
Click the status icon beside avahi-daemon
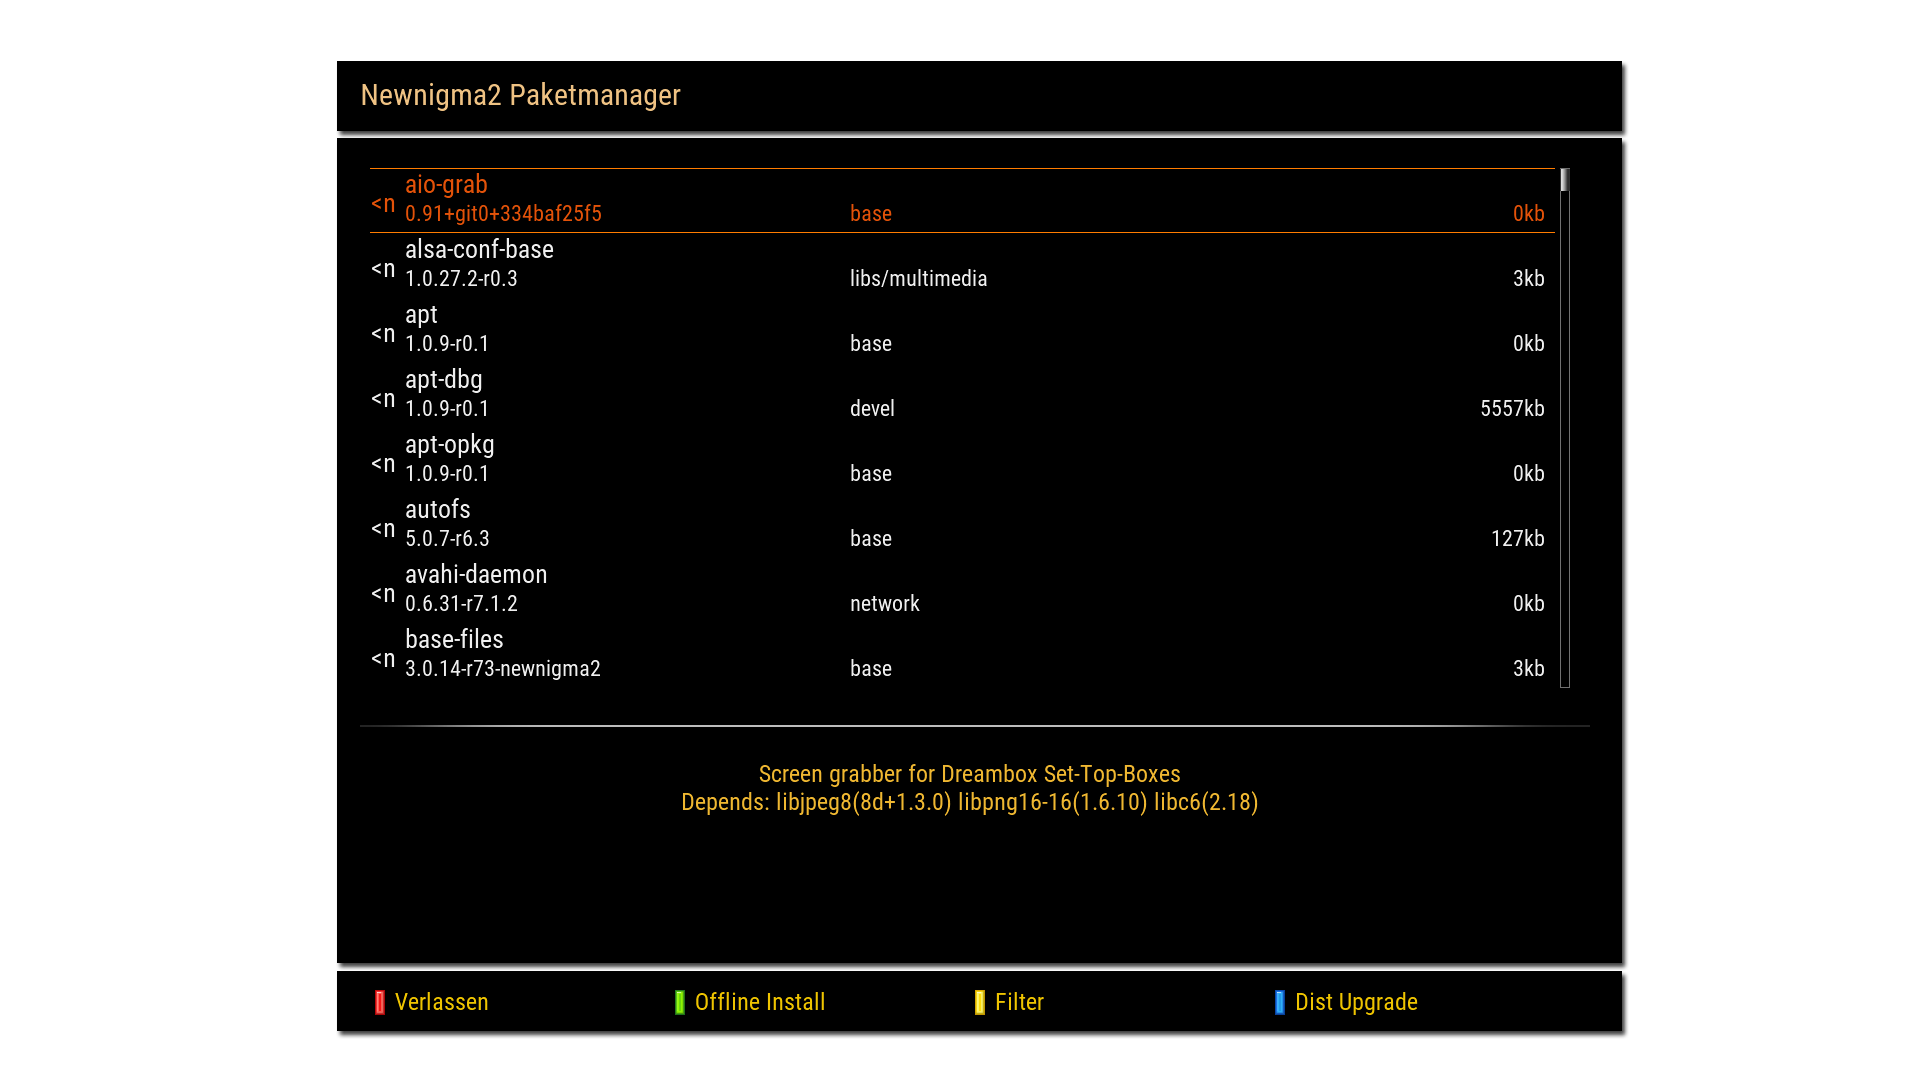(383, 594)
